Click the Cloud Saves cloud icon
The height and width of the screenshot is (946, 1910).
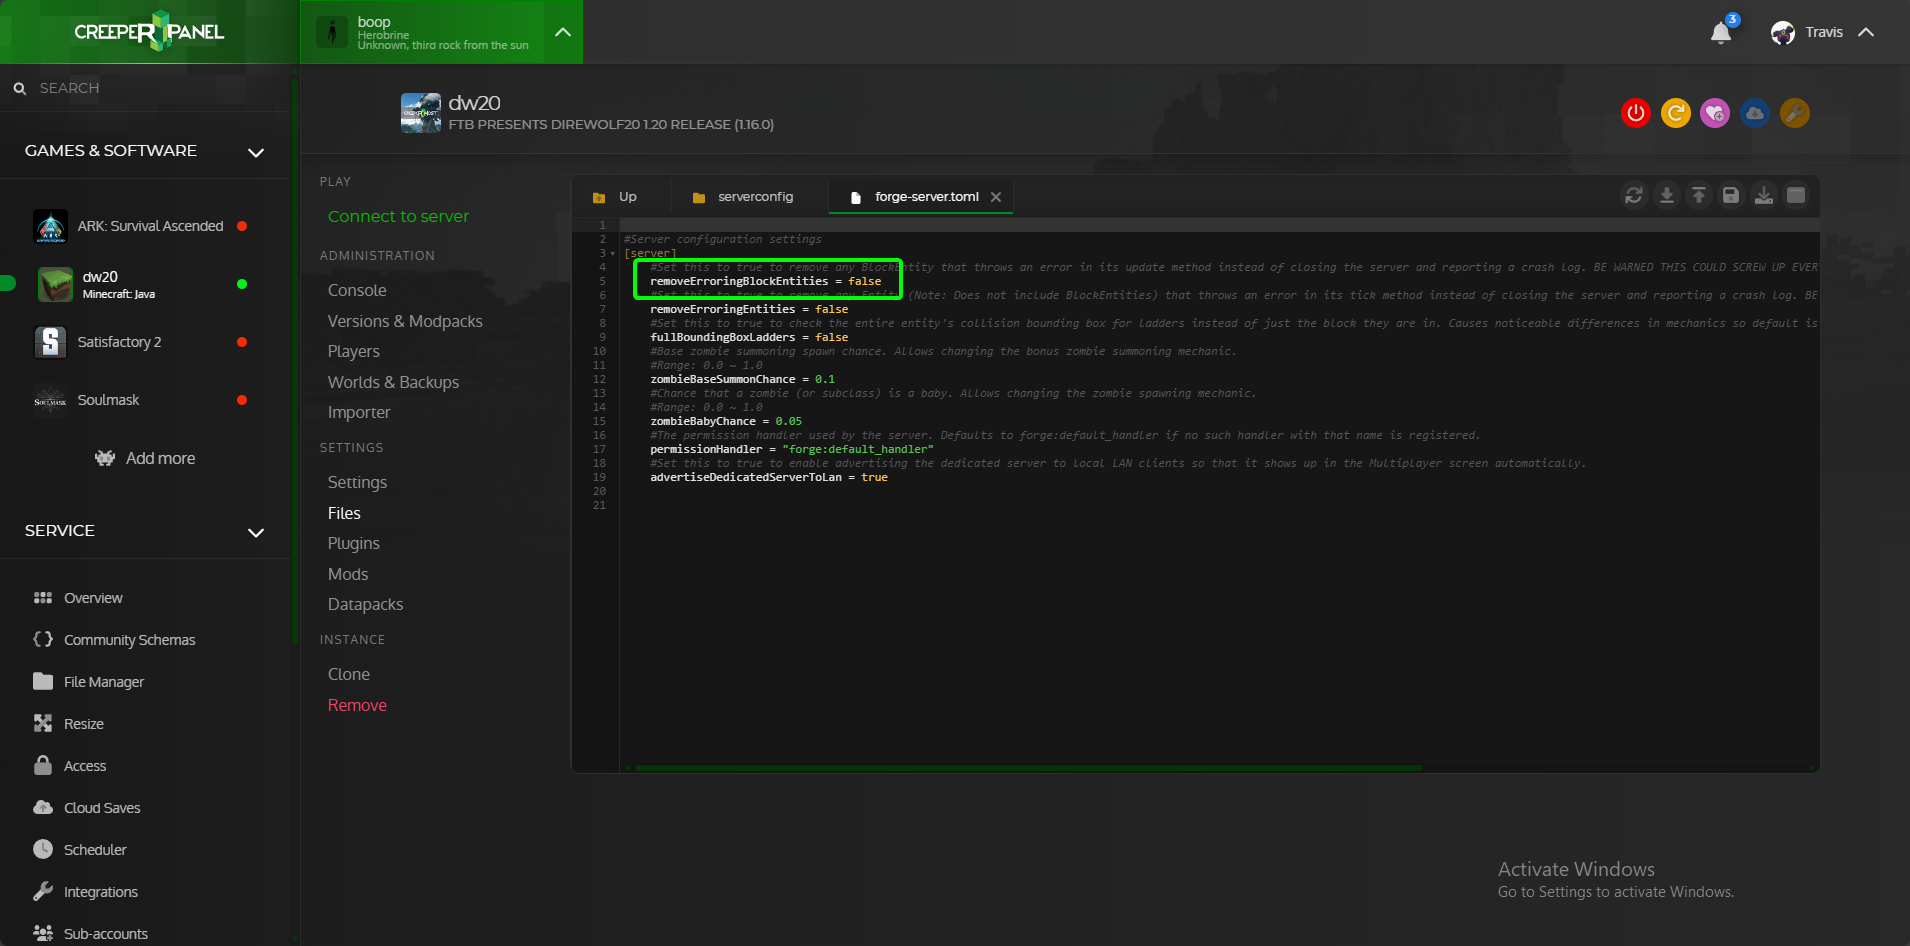pyautogui.click(x=43, y=807)
